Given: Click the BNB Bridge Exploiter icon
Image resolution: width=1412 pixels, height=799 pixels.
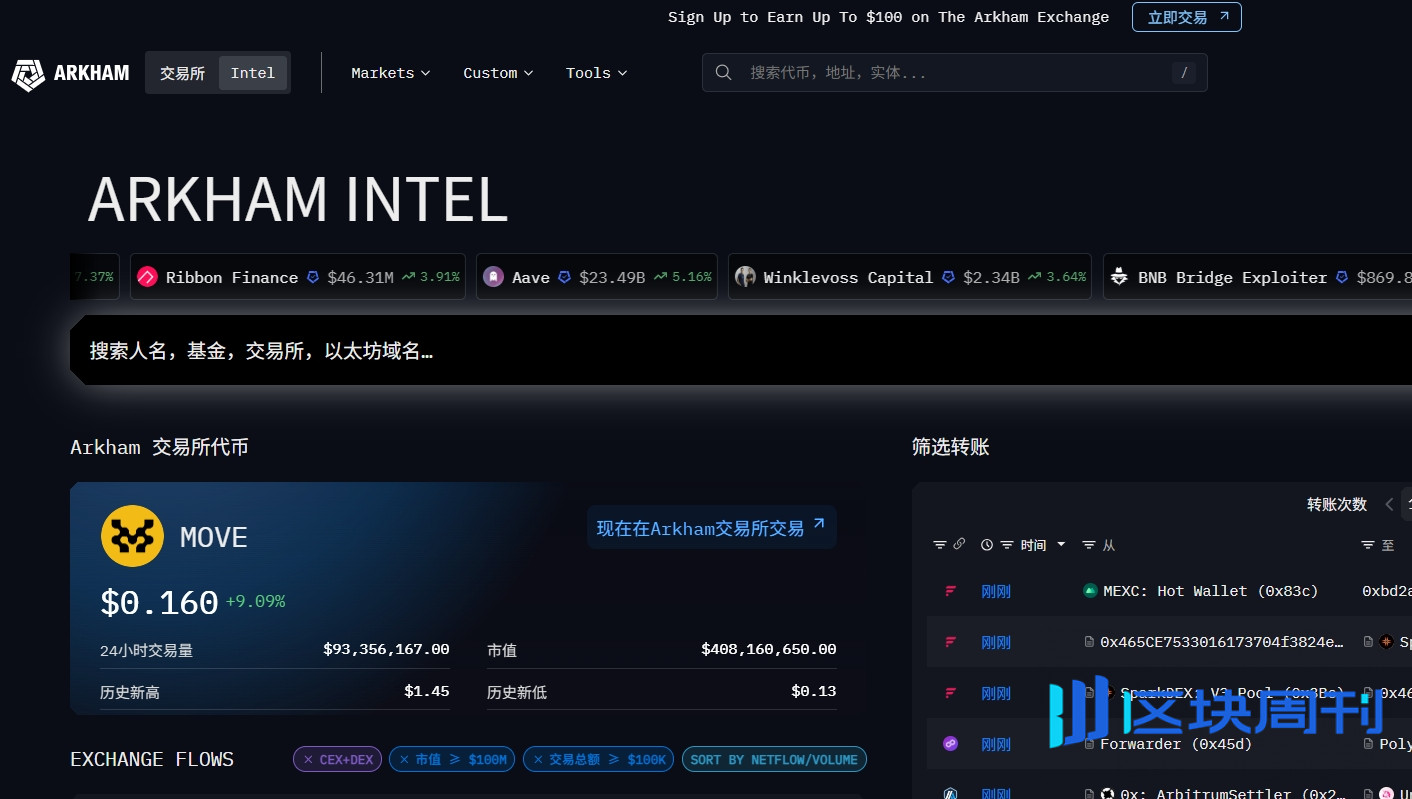Looking at the screenshot, I should [1119, 277].
